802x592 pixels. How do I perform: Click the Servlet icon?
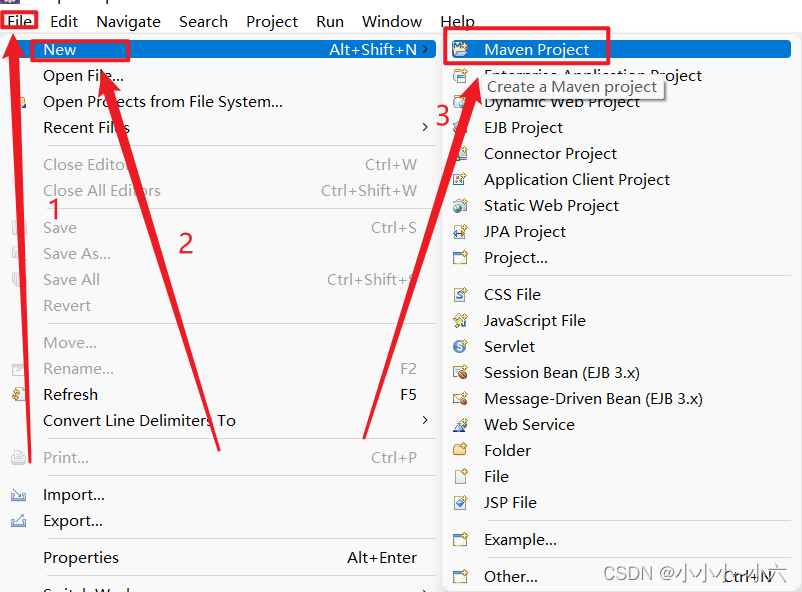click(x=460, y=346)
